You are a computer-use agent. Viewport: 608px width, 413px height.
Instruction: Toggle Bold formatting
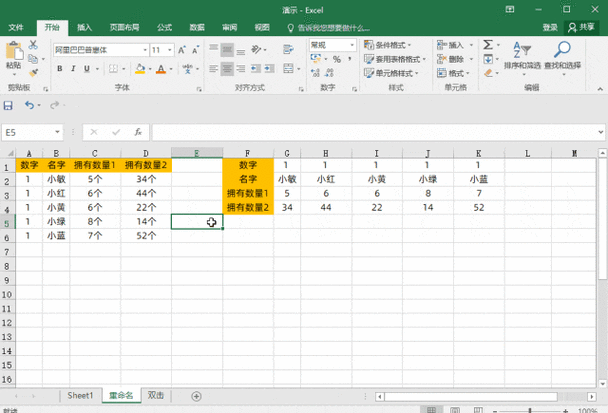click(60, 69)
